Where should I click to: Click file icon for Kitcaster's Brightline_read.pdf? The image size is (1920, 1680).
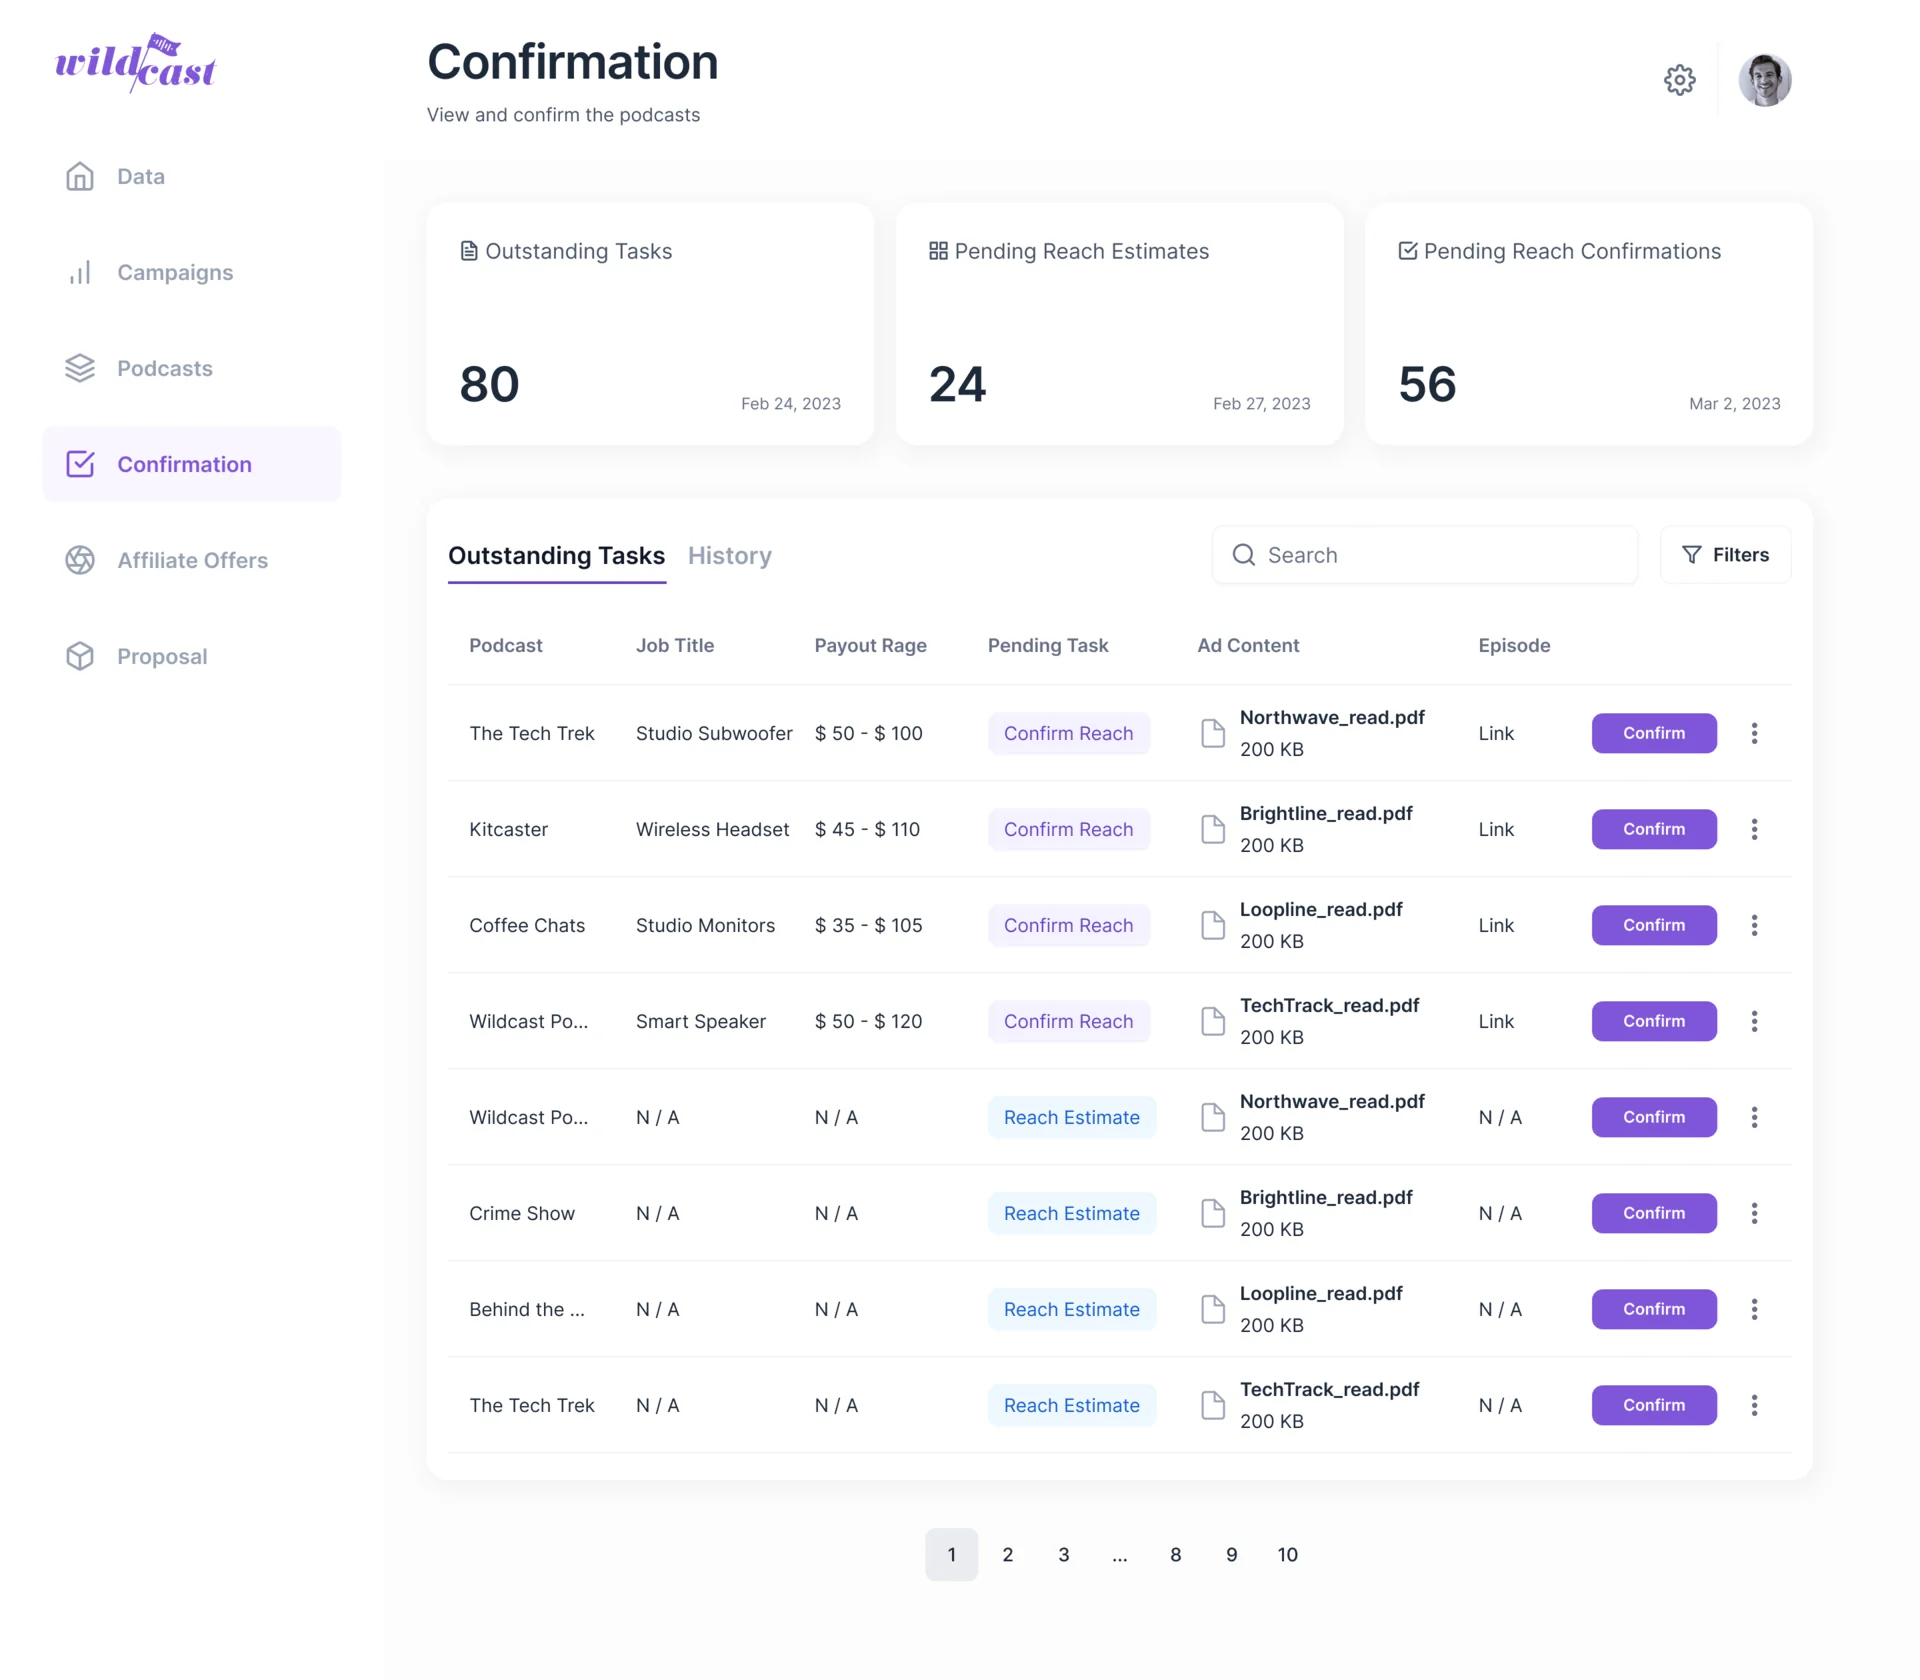coord(1212,829)
